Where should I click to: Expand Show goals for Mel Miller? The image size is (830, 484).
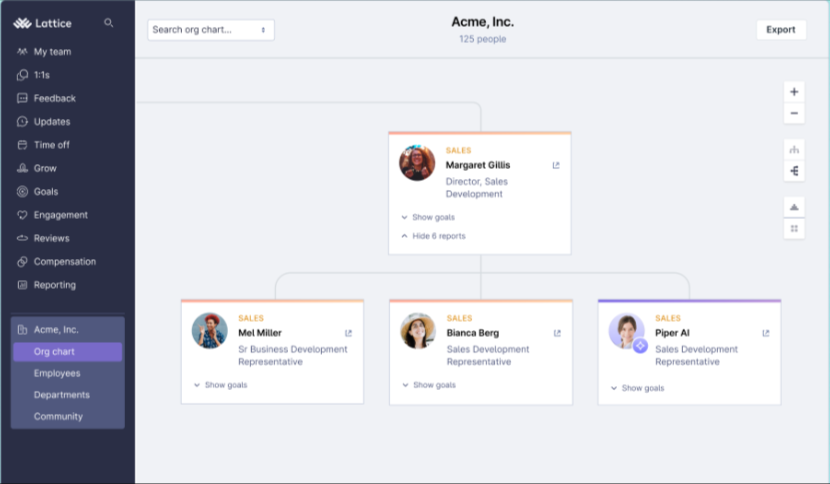[x=221, y=385]
